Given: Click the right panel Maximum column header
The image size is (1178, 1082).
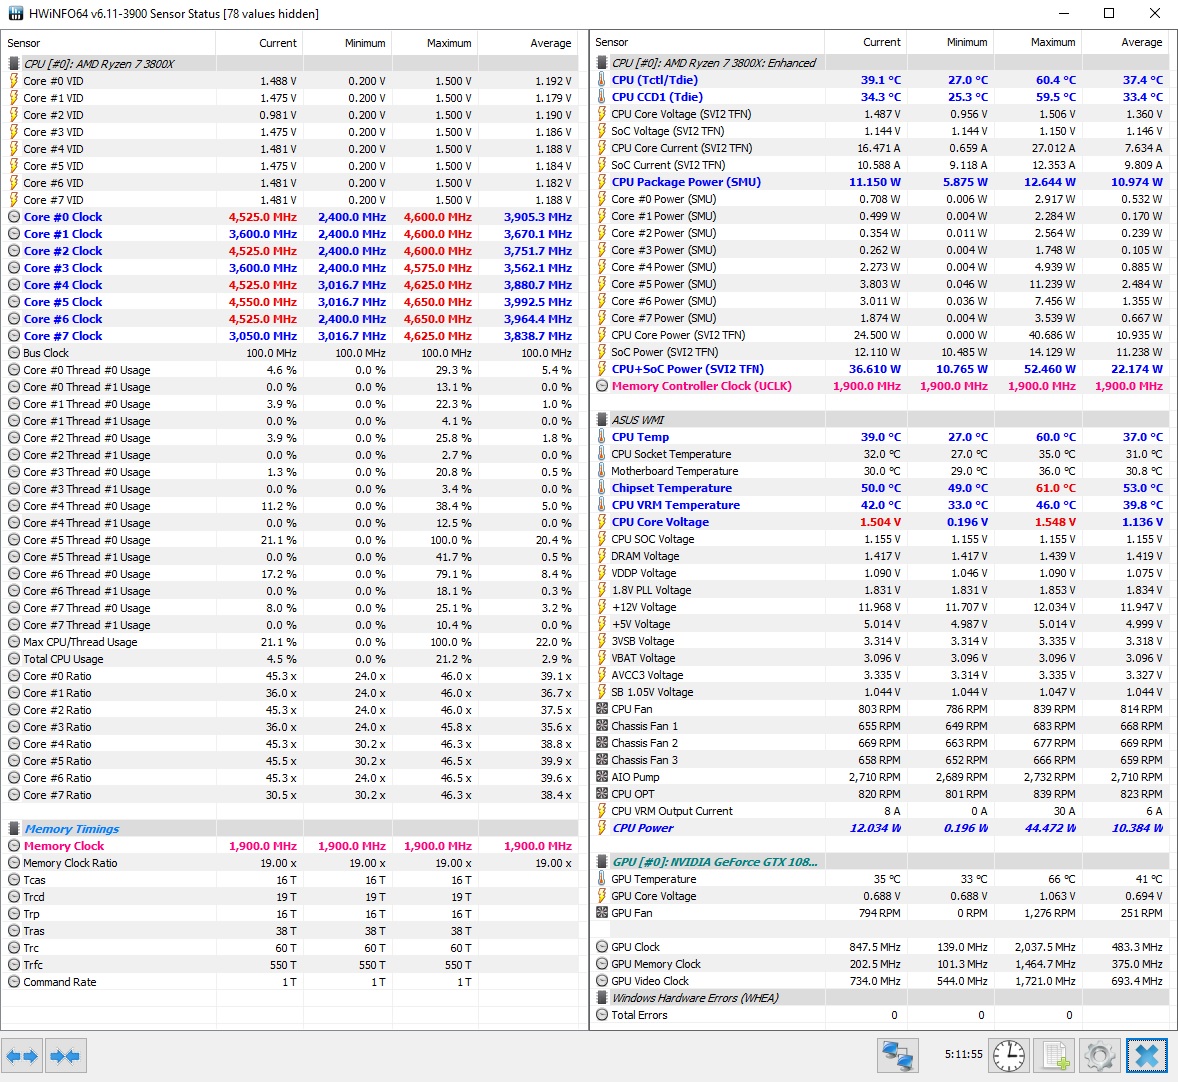Looking at the screenshot, I should (x=1038, y=42).
